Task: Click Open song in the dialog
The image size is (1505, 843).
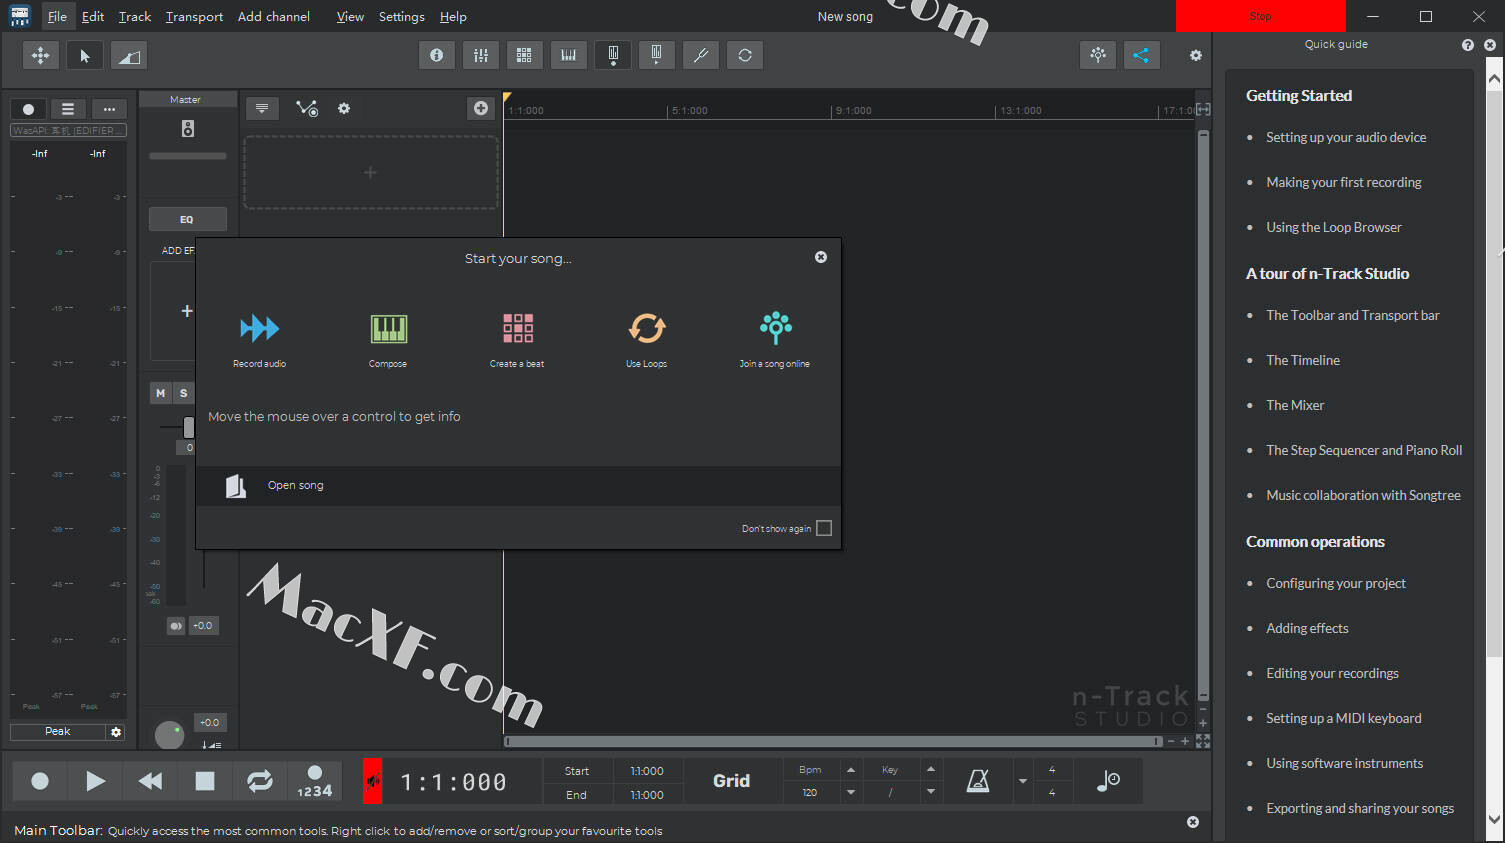Action: [x=295, y=485]
